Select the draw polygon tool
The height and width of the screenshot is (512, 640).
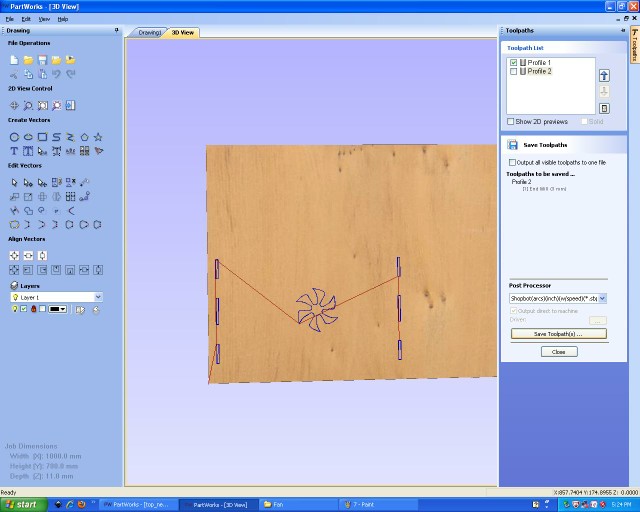click(x=84, y=137)
